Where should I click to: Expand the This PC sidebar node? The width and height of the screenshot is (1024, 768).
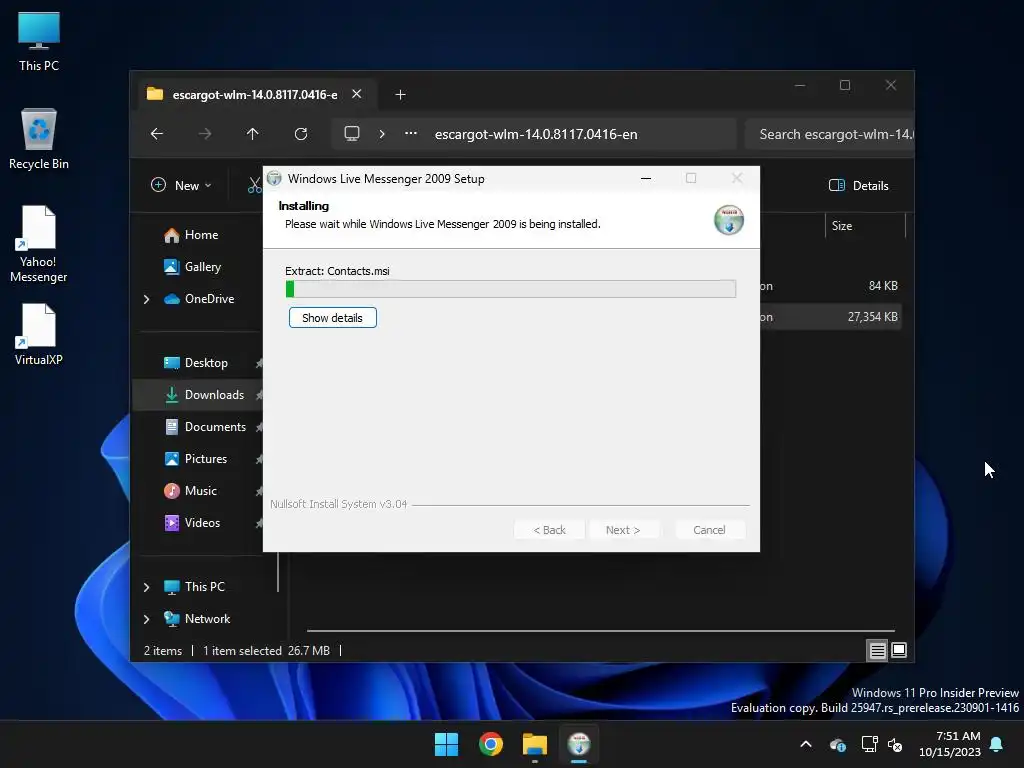(146, 587)
